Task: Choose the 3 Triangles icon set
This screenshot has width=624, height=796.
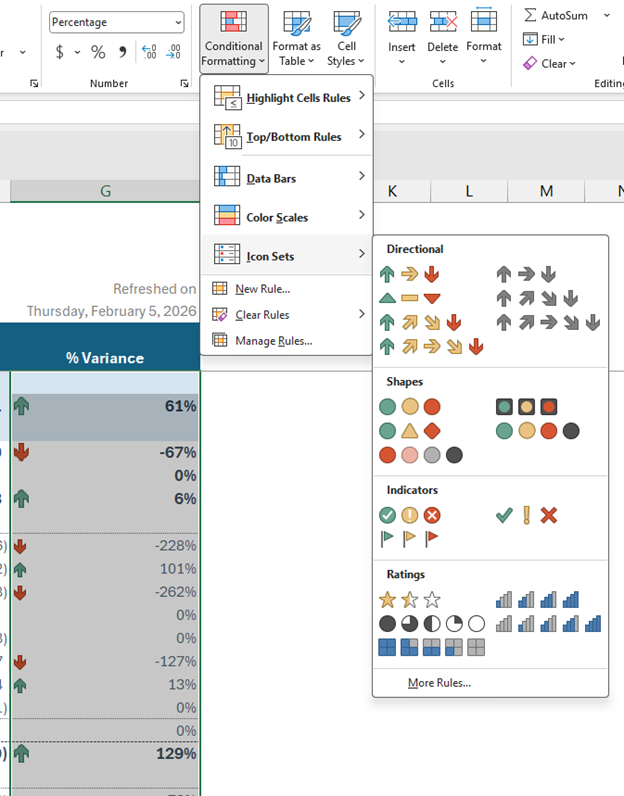Action: (409, 298)
